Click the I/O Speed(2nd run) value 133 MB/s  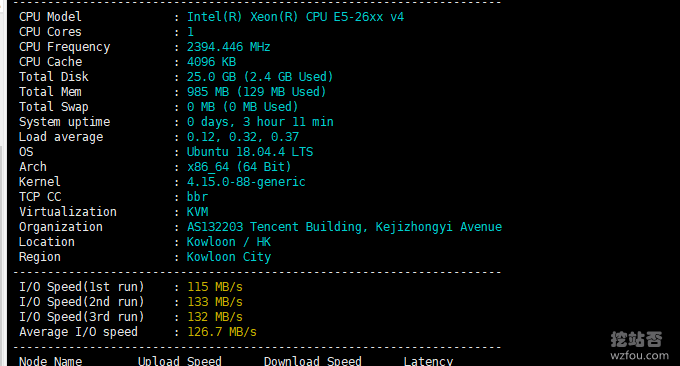215,302
